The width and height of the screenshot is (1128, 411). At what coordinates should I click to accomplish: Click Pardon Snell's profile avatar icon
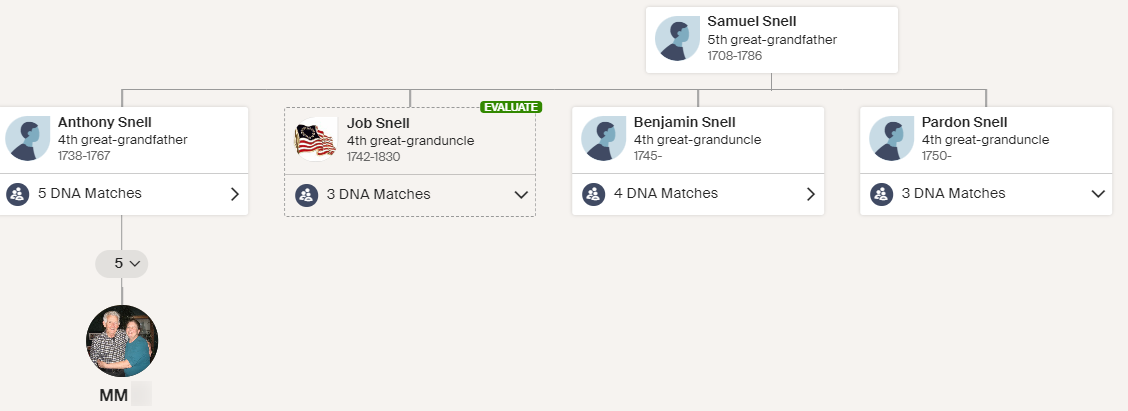891,138
